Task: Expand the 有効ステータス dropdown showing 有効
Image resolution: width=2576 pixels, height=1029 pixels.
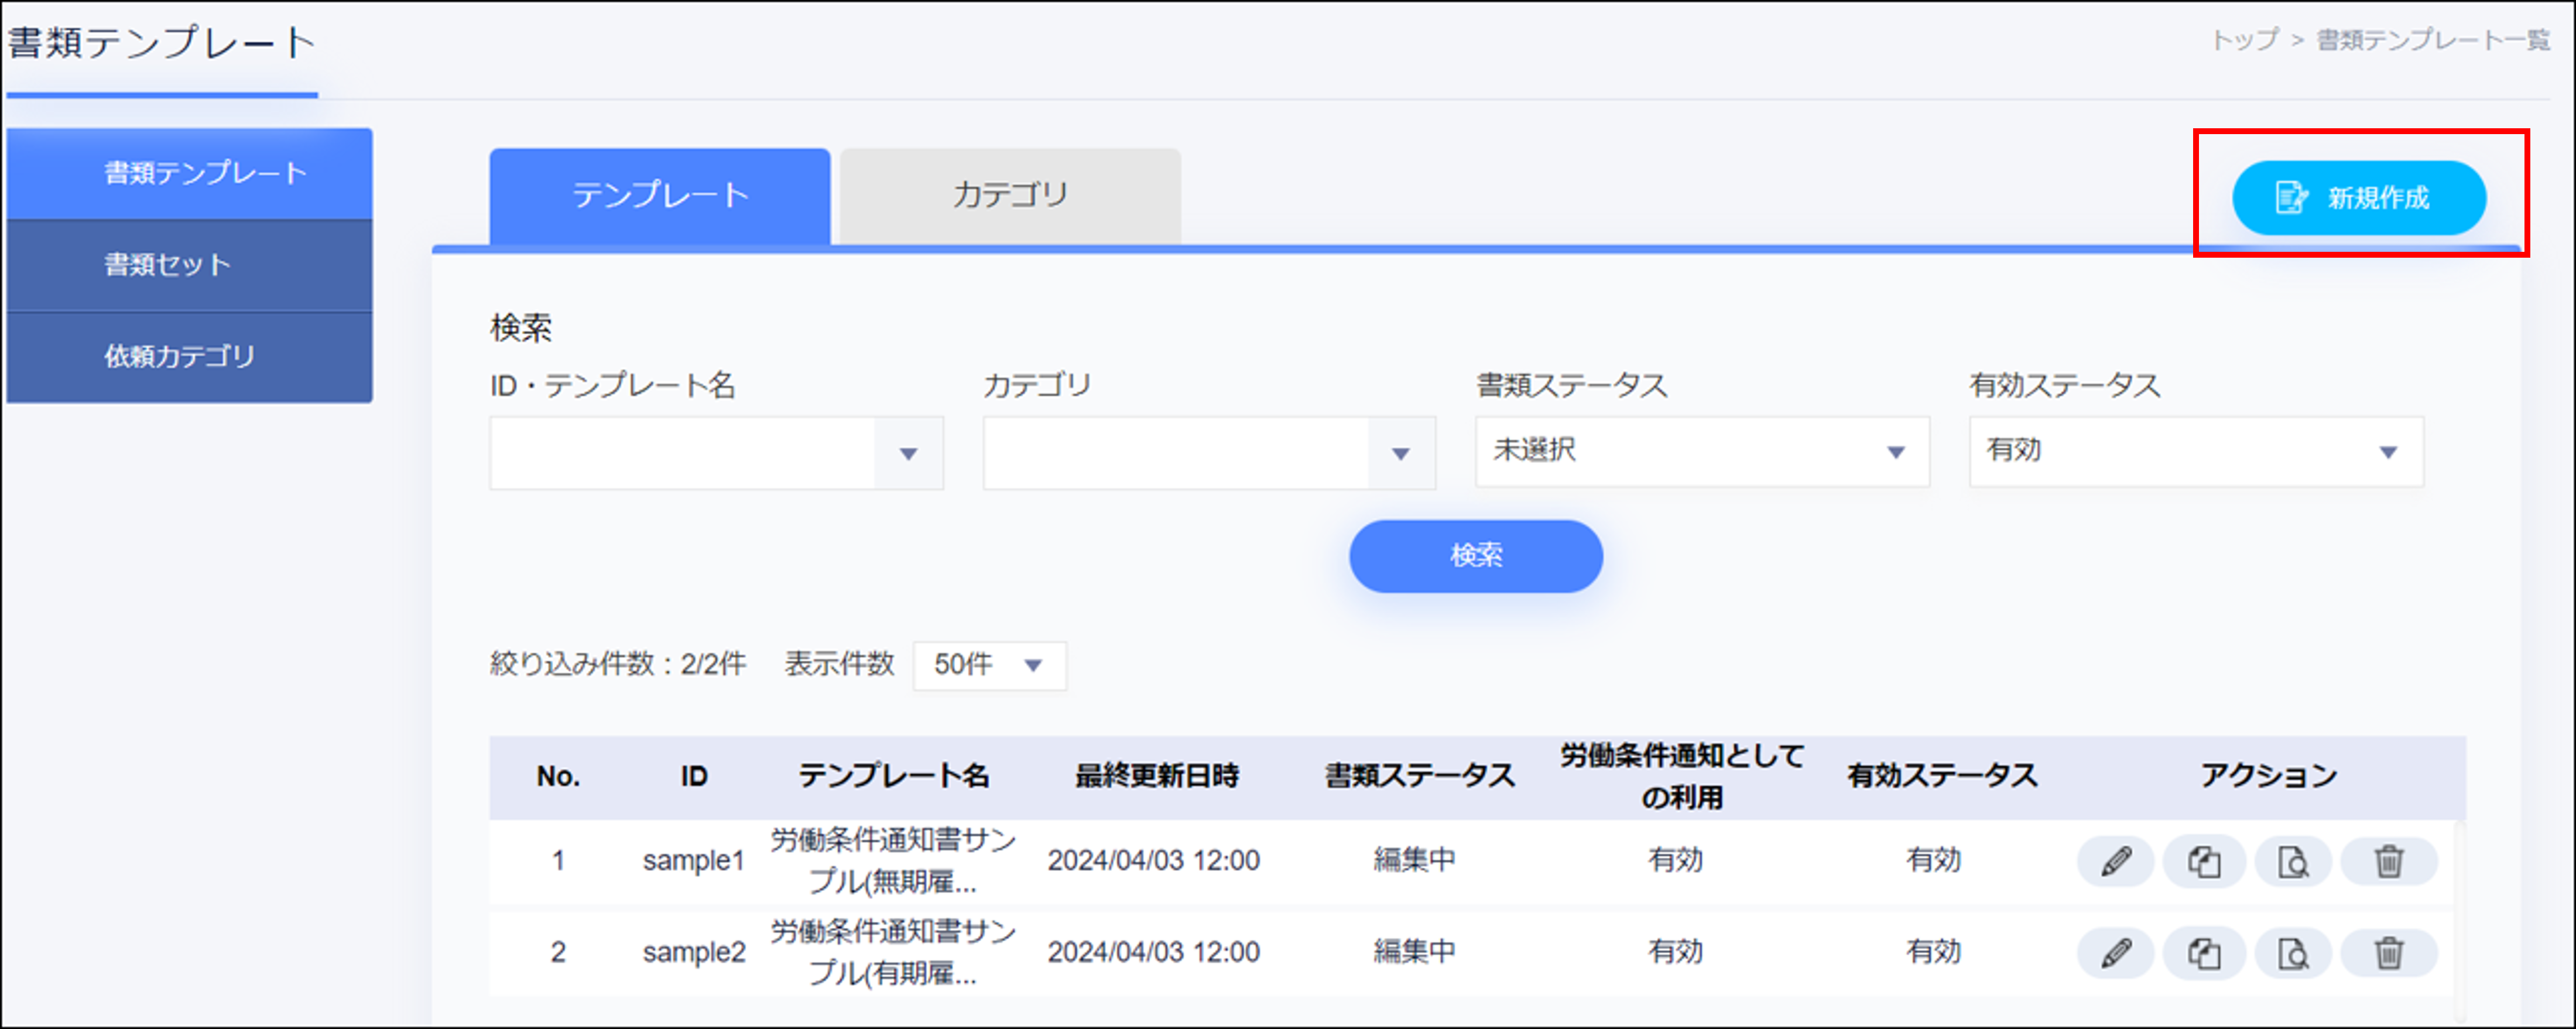Action: [2196, 452]
